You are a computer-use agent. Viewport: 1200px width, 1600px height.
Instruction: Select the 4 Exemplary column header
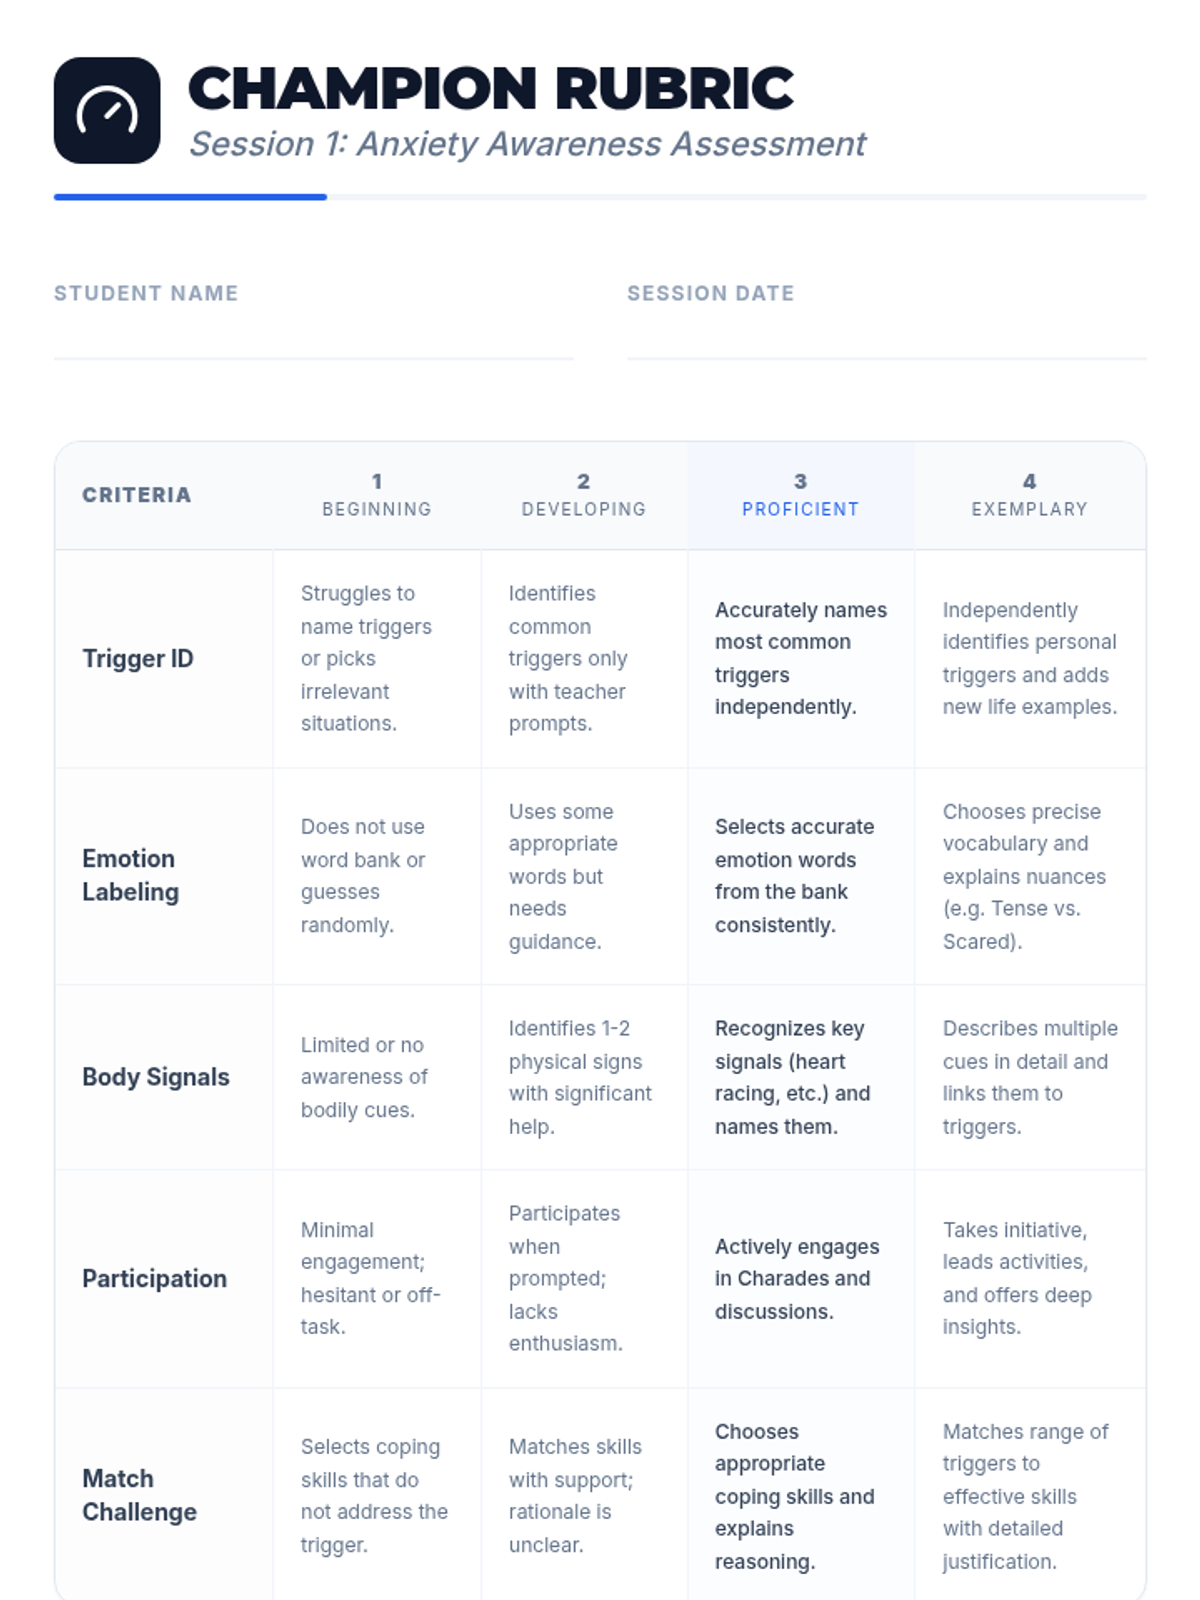(x=1030, y=495)
